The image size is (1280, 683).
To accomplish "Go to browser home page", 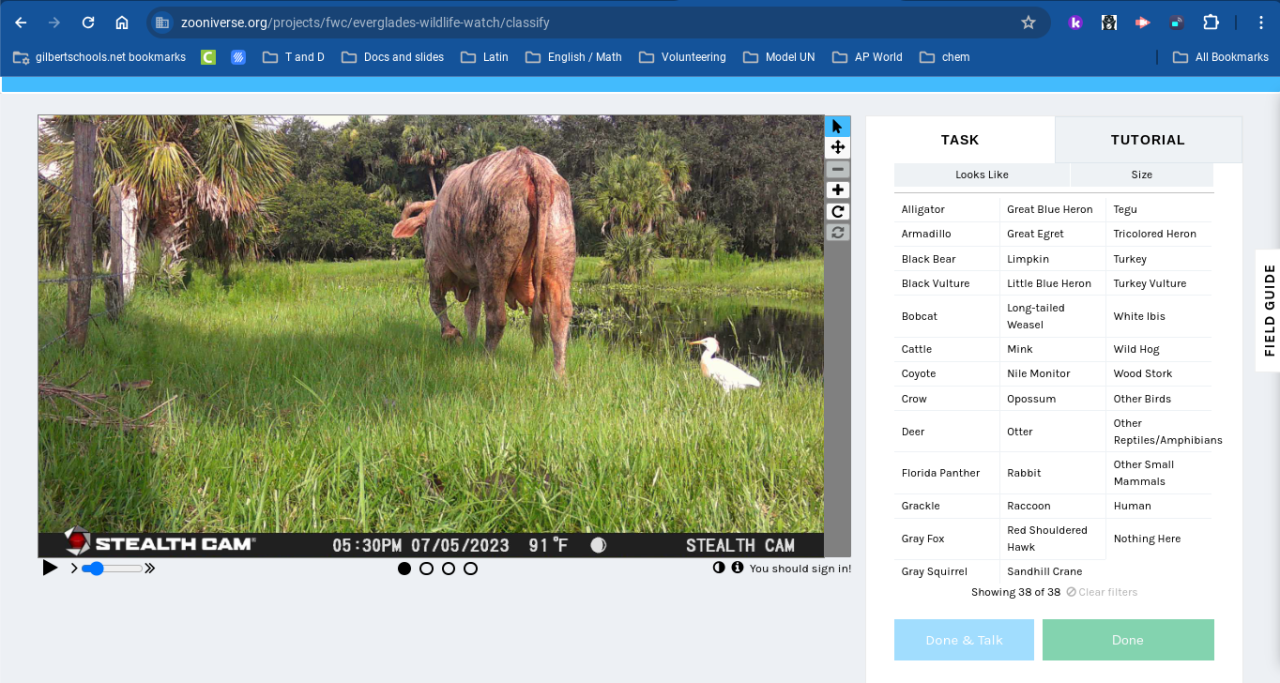I will (122, 22).
